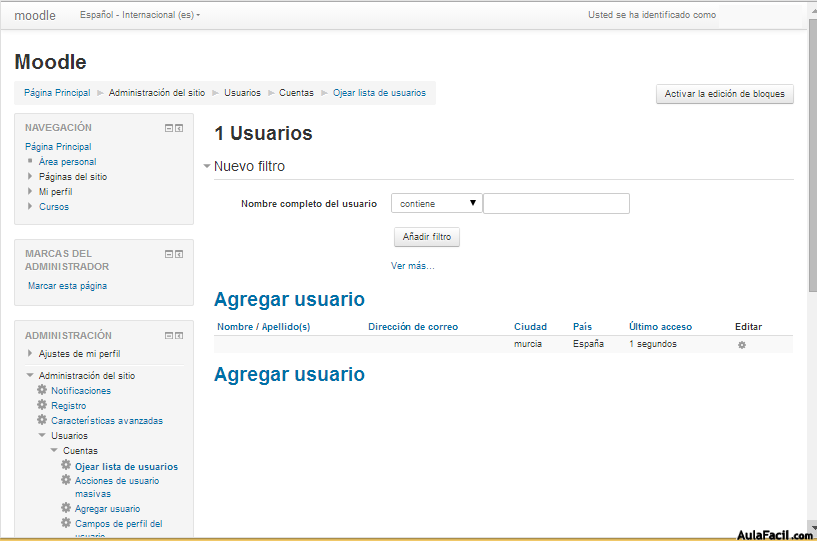
Task: Expand the Mi perfil tree node
Action: point(30,191)
